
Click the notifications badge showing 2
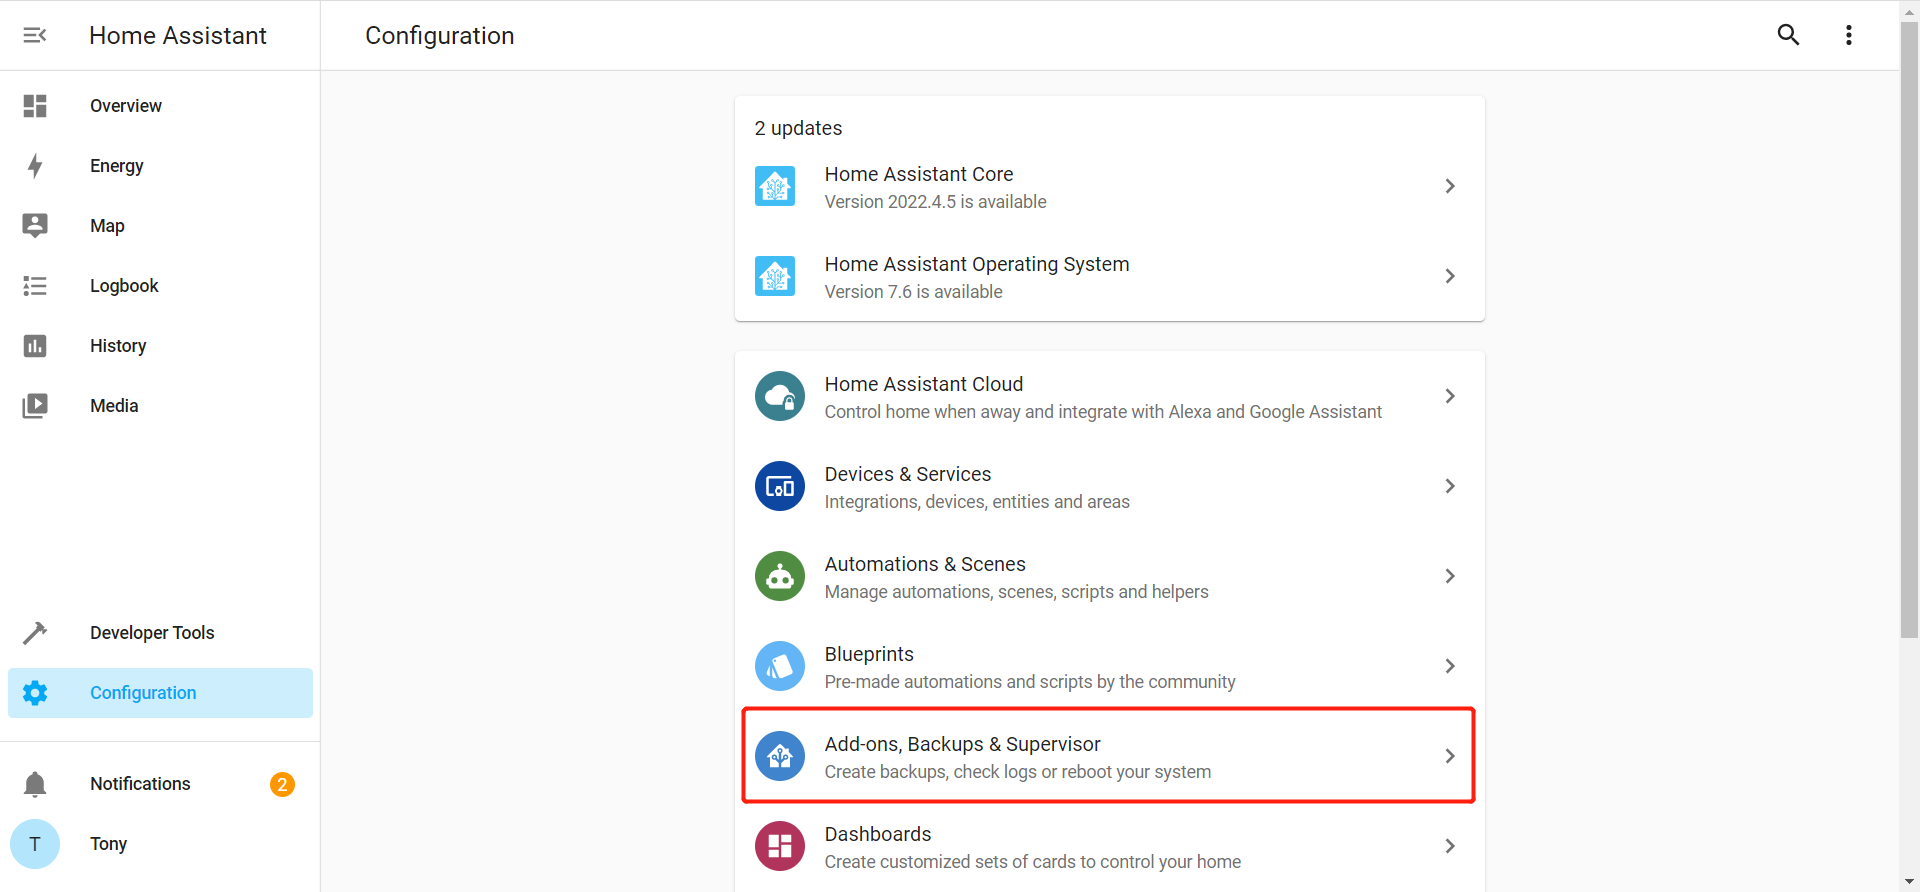tap(282, 784)
